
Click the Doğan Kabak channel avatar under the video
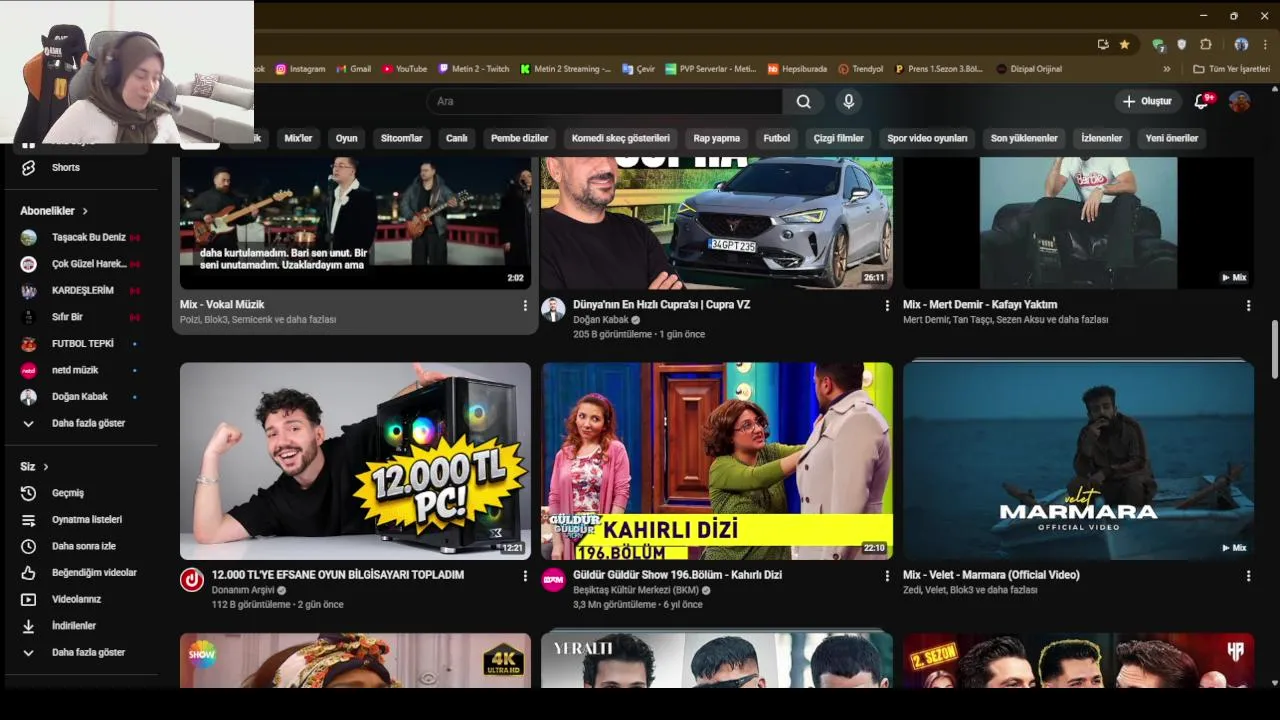tap(553, 309)
